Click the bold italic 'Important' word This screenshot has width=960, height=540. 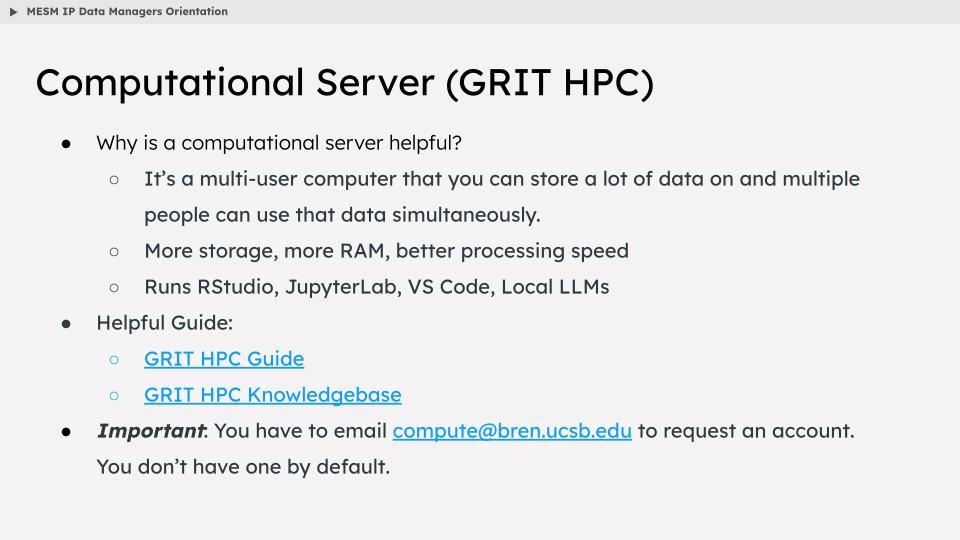[x=151, y=431]
